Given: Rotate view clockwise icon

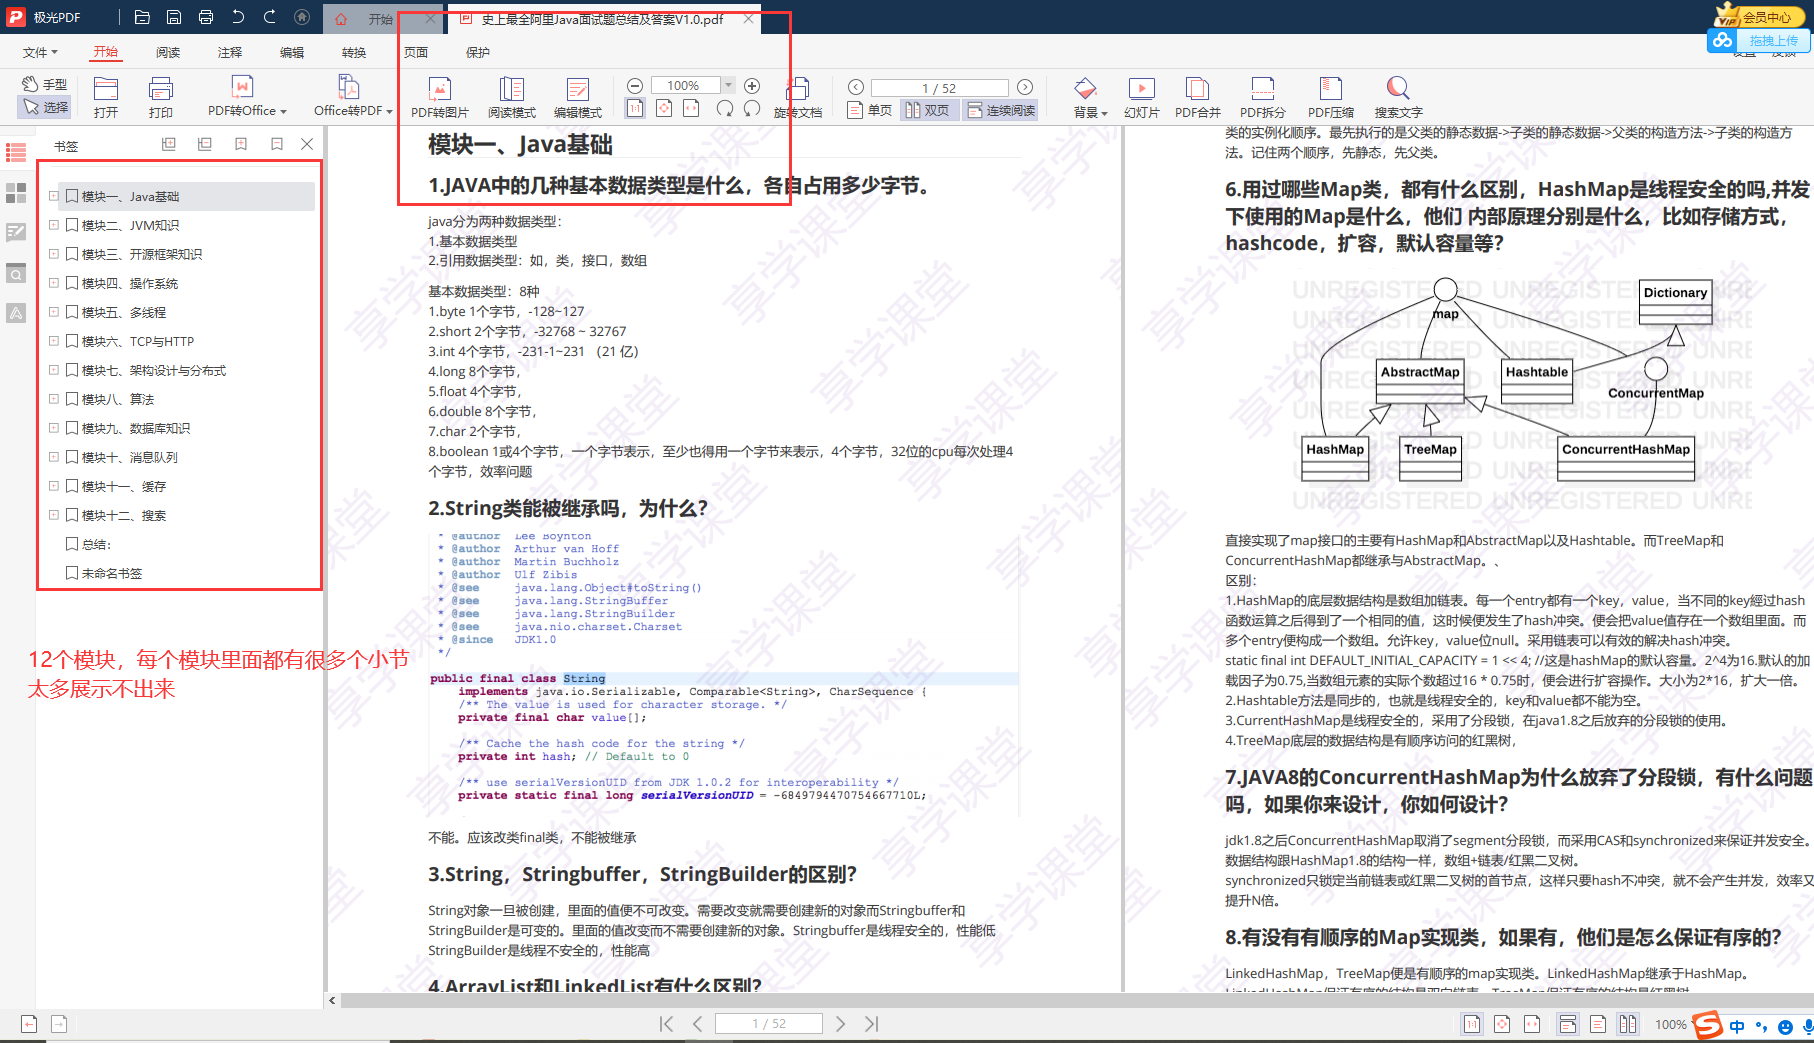Looking at the screenshot, I should click(x=725, y=108).
